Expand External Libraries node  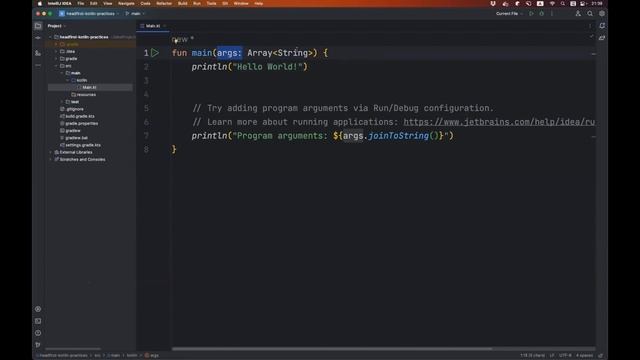(x=51, y=152)
